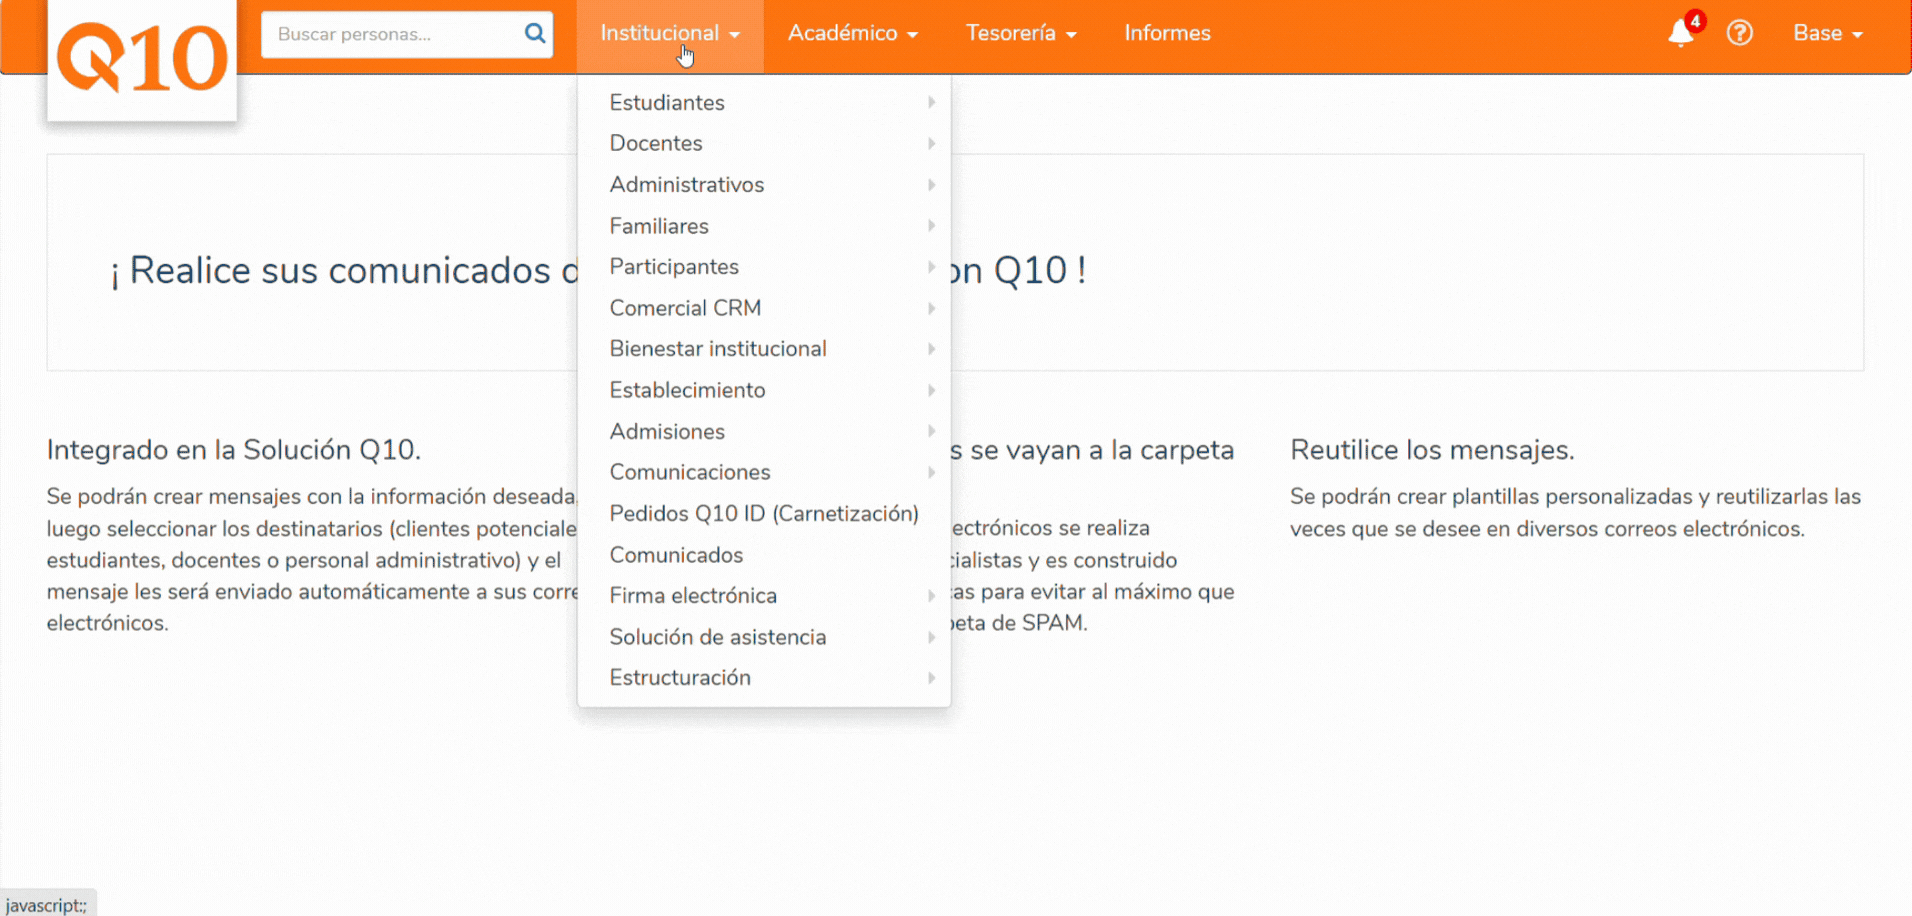1912x916 pixels.
Task: Select Firma electrónica menu item
Action: (x=764, y=596)
